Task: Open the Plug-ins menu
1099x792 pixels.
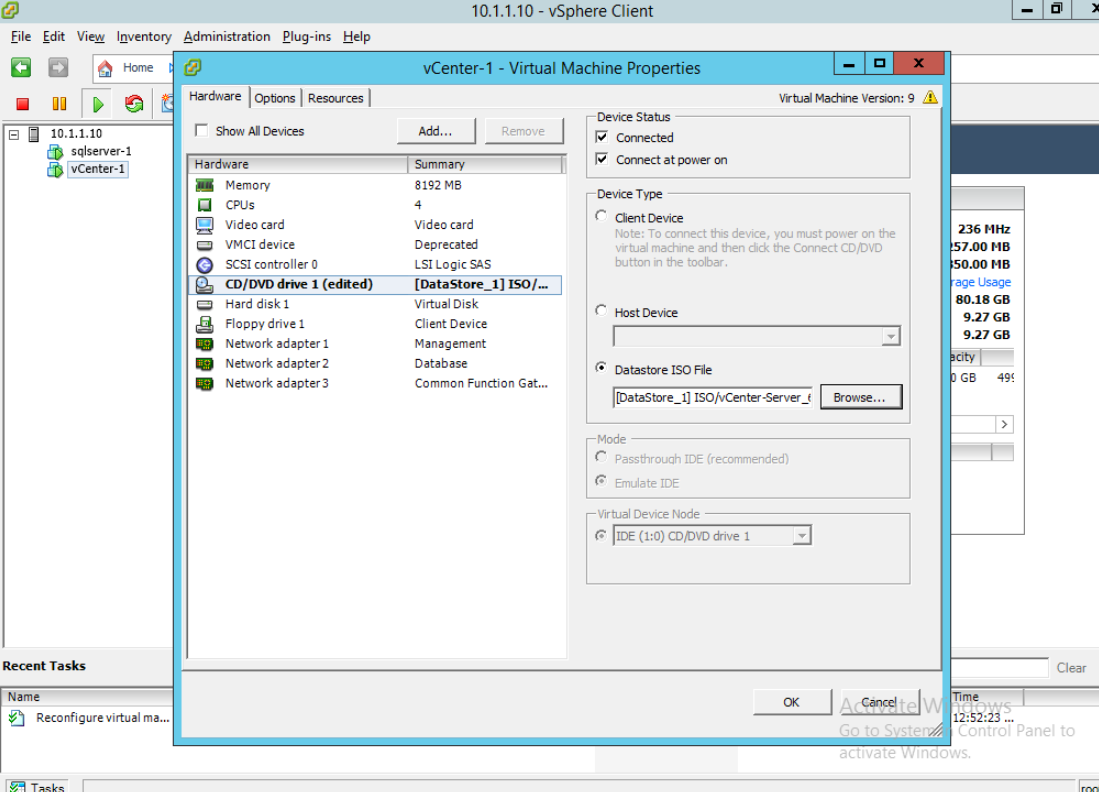Action: point(306,36)
